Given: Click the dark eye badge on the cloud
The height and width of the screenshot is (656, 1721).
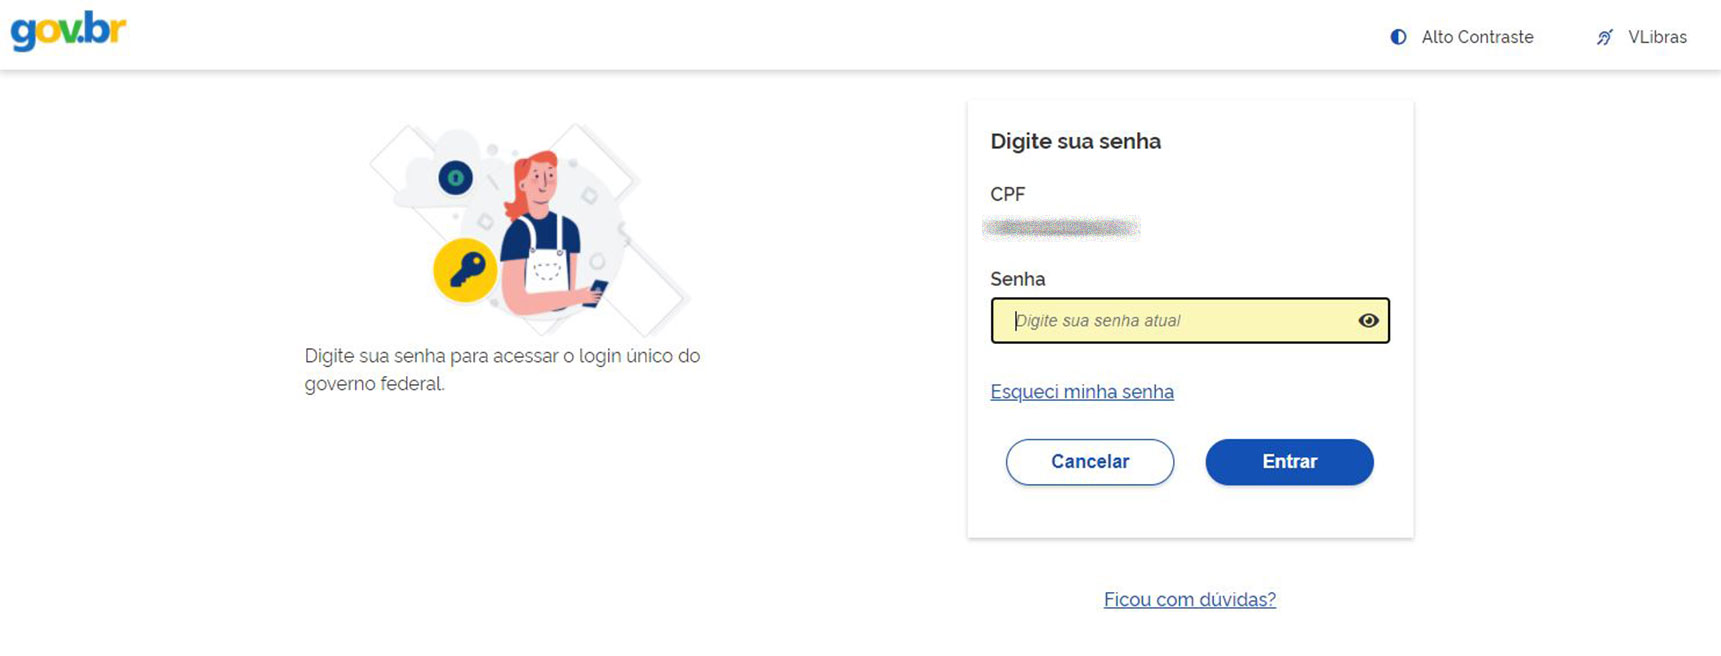Looking at the screenshot, I should click(456, 178).
